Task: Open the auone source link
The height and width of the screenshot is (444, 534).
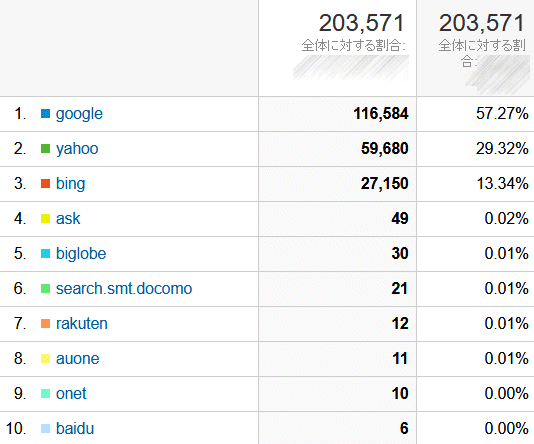Action: (x=78, y=359)
